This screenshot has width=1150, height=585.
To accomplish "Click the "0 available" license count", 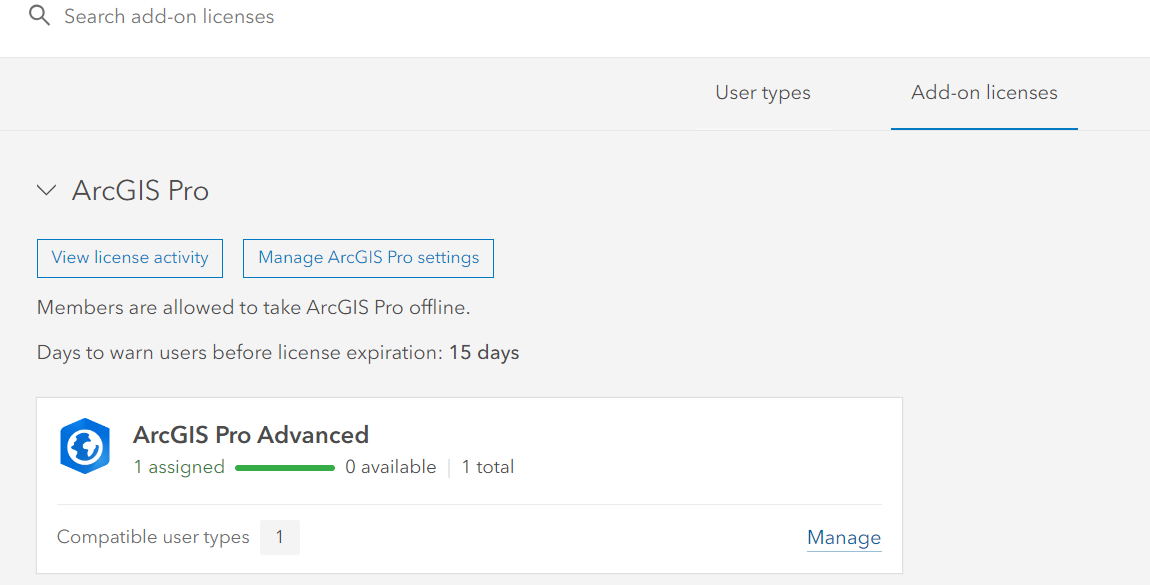I will [391, 466].
